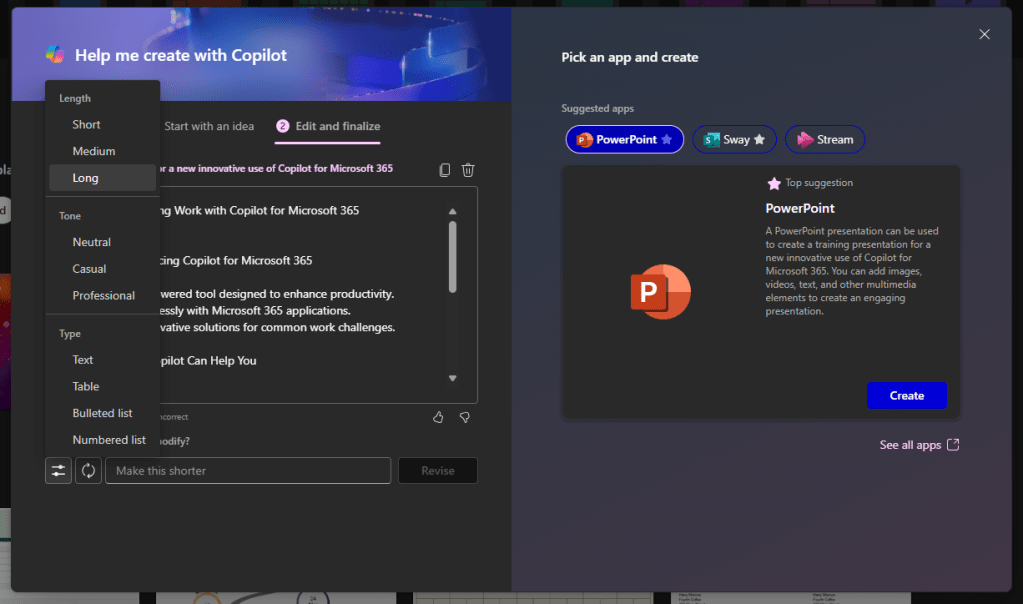The image size is (1023, 604).
Task: Set length to Medium
Action: click(x=94, y=151)
